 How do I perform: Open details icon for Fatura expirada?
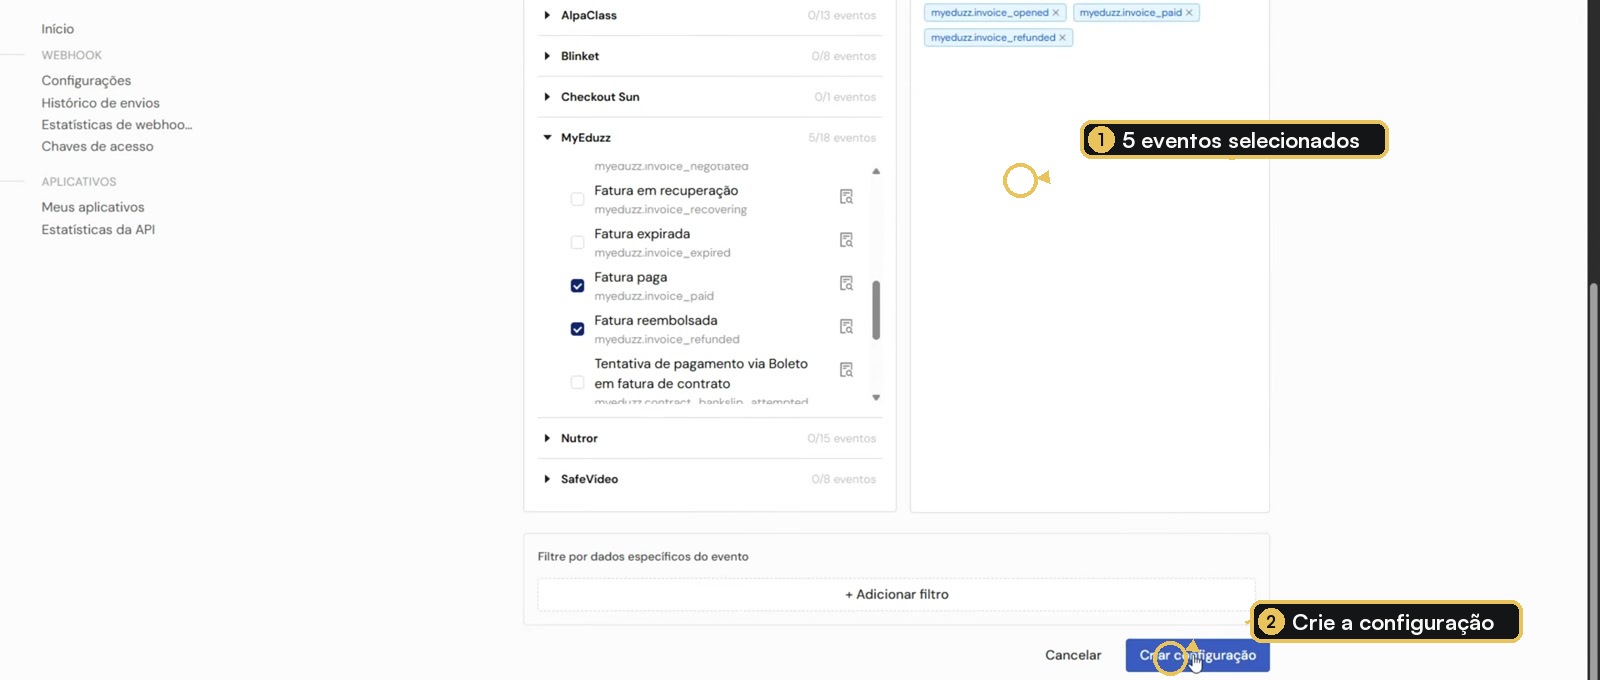click(846, 240)
